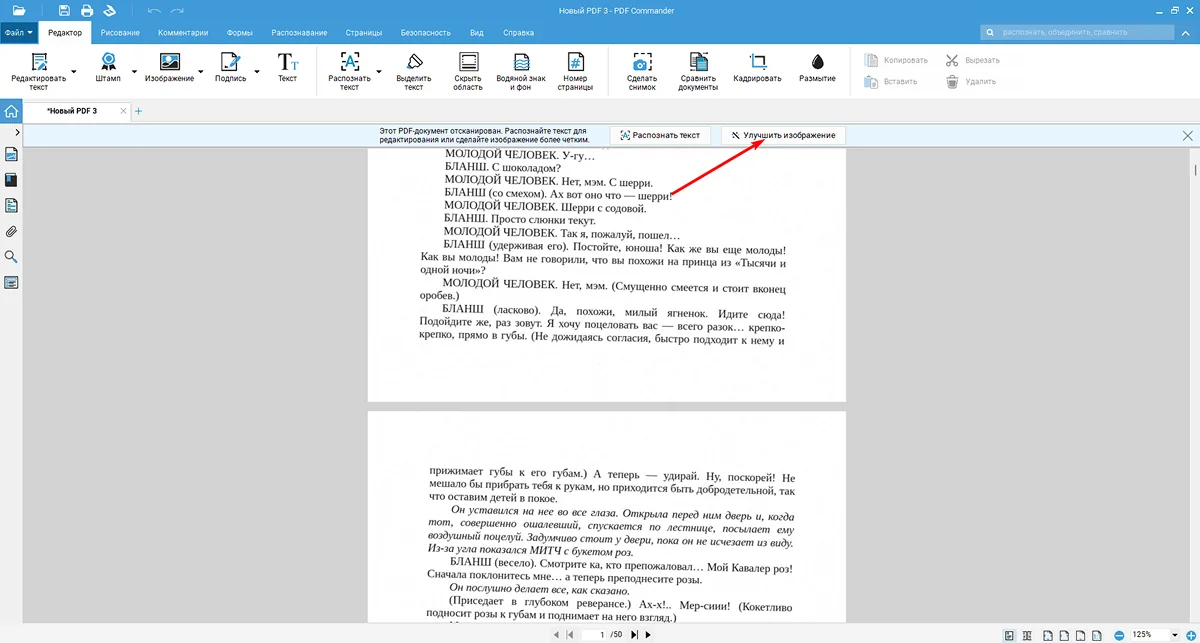Zoom out with the minus button
This screenshot has height=643, width=1200.
[1117, 634]
